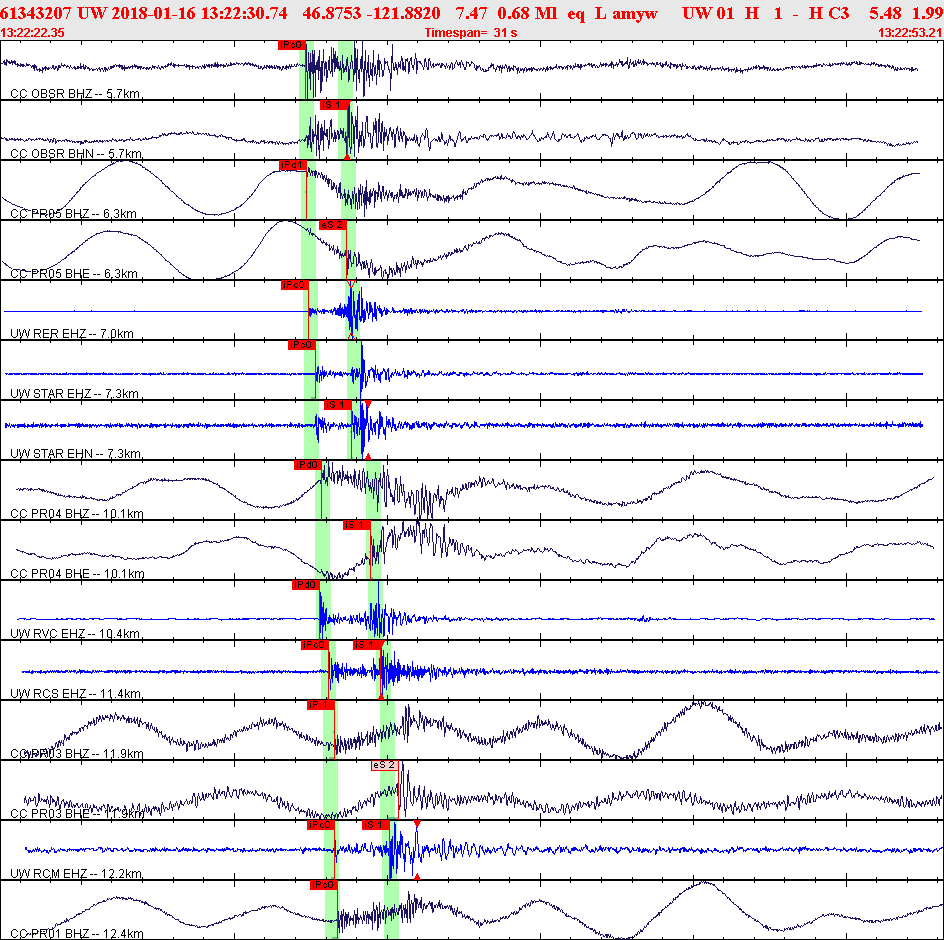Click the 'CC PR01 BHZ -- 12.4km' channel label

77,933
